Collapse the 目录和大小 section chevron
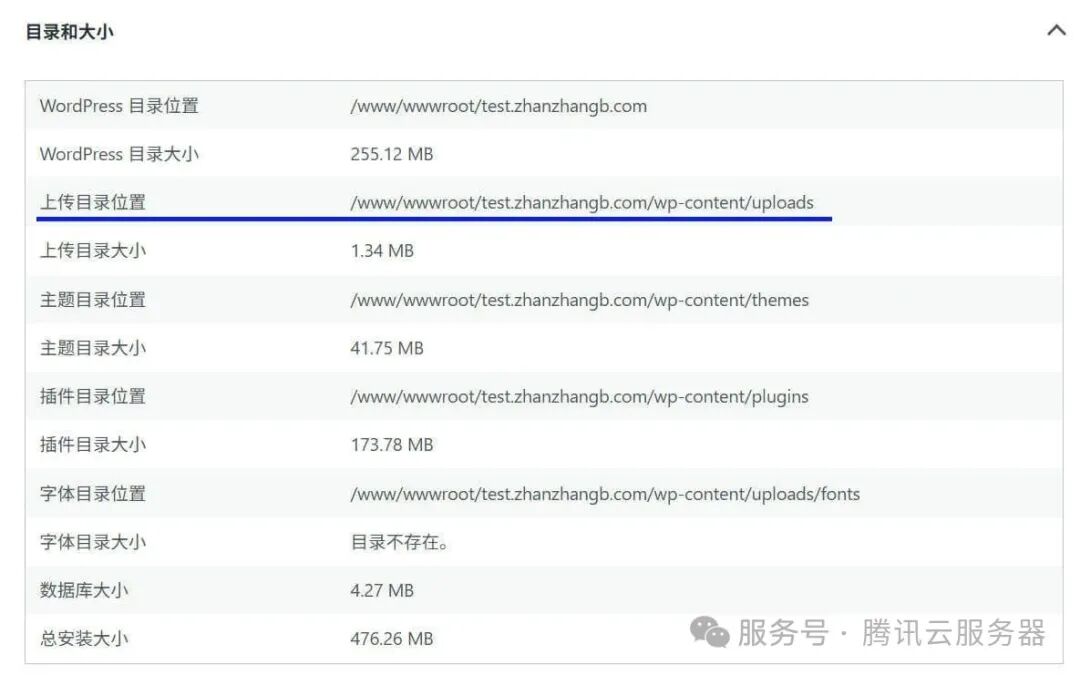The height and width of the screenshot is (675, 1080). (x=1056, y=31)
